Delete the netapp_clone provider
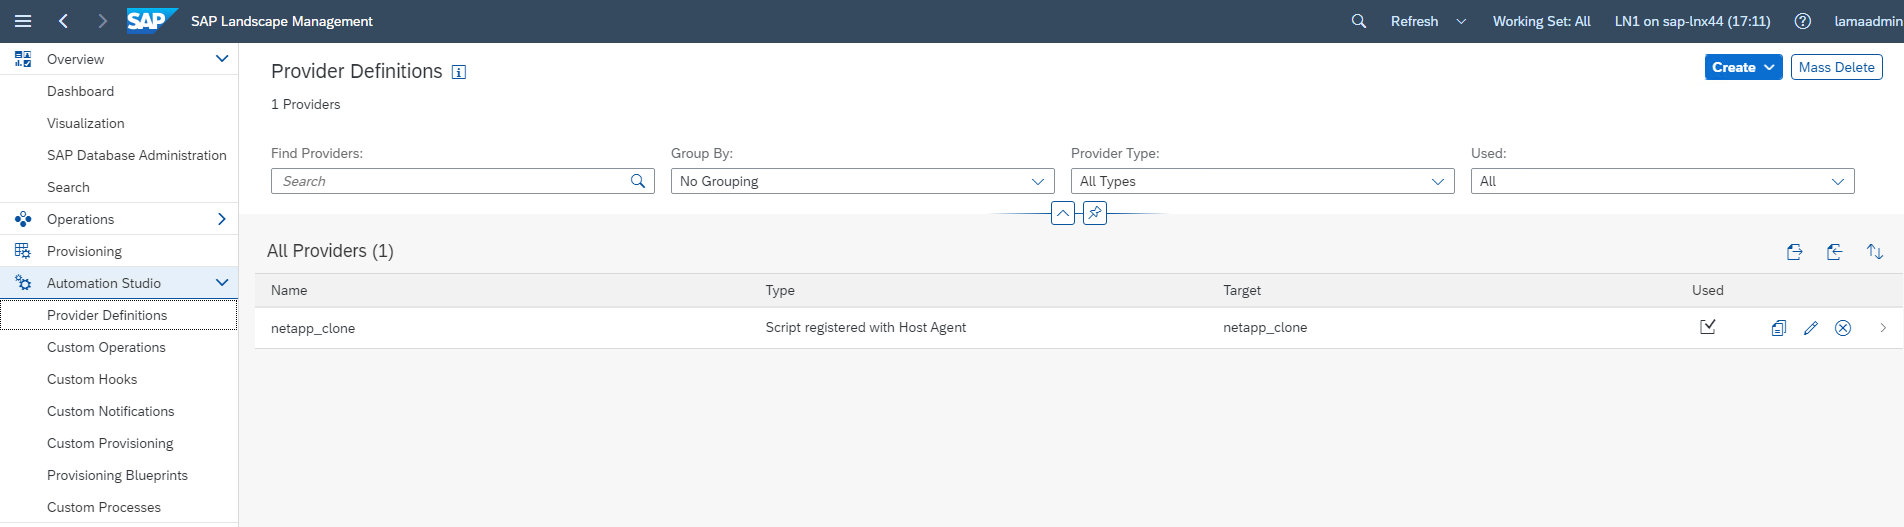The width and height of the screenshot is (1904, 527). [x=1843, y=328]
